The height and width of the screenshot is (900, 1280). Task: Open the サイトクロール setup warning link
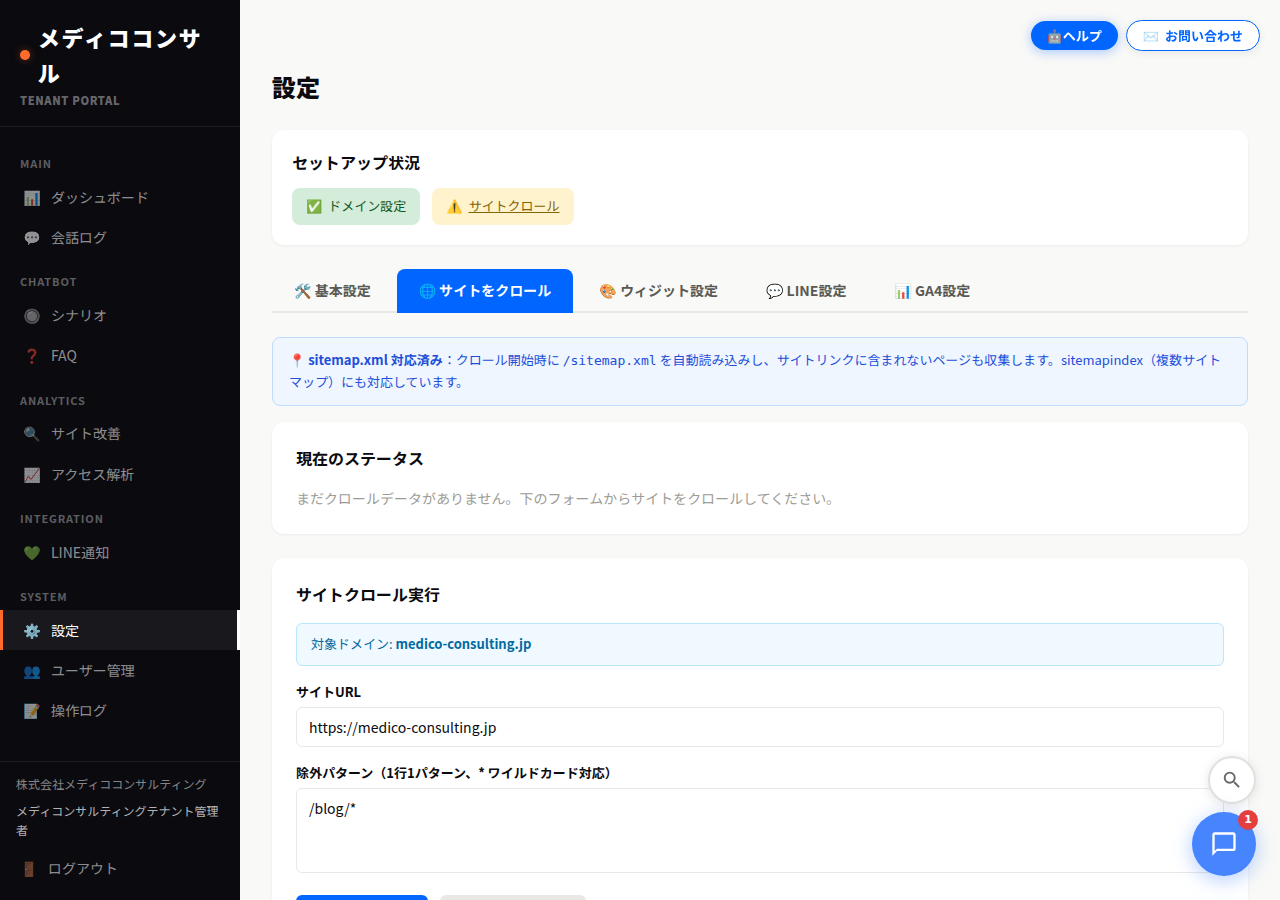pos(511,206)
